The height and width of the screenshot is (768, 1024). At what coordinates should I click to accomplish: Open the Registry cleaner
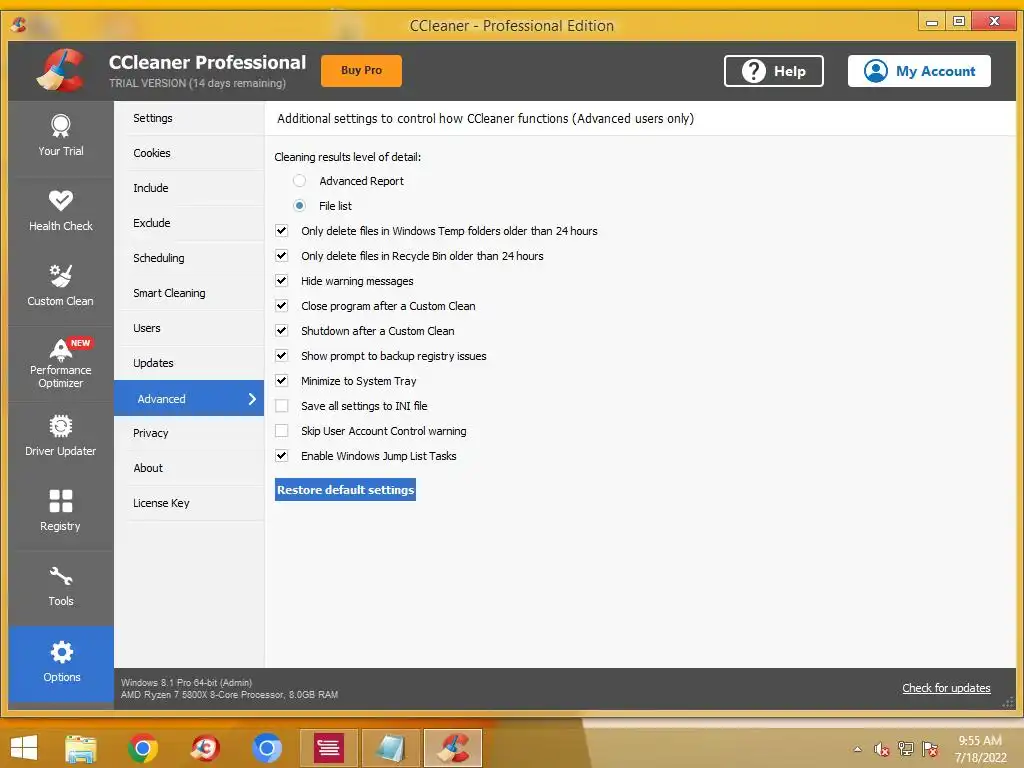[x=61, y=513]
